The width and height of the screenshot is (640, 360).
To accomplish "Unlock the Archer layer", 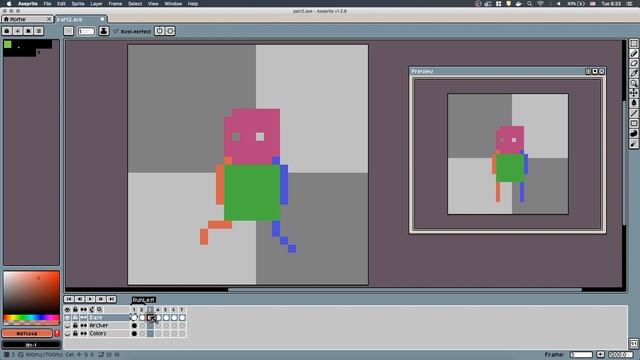I will point(75,326).
